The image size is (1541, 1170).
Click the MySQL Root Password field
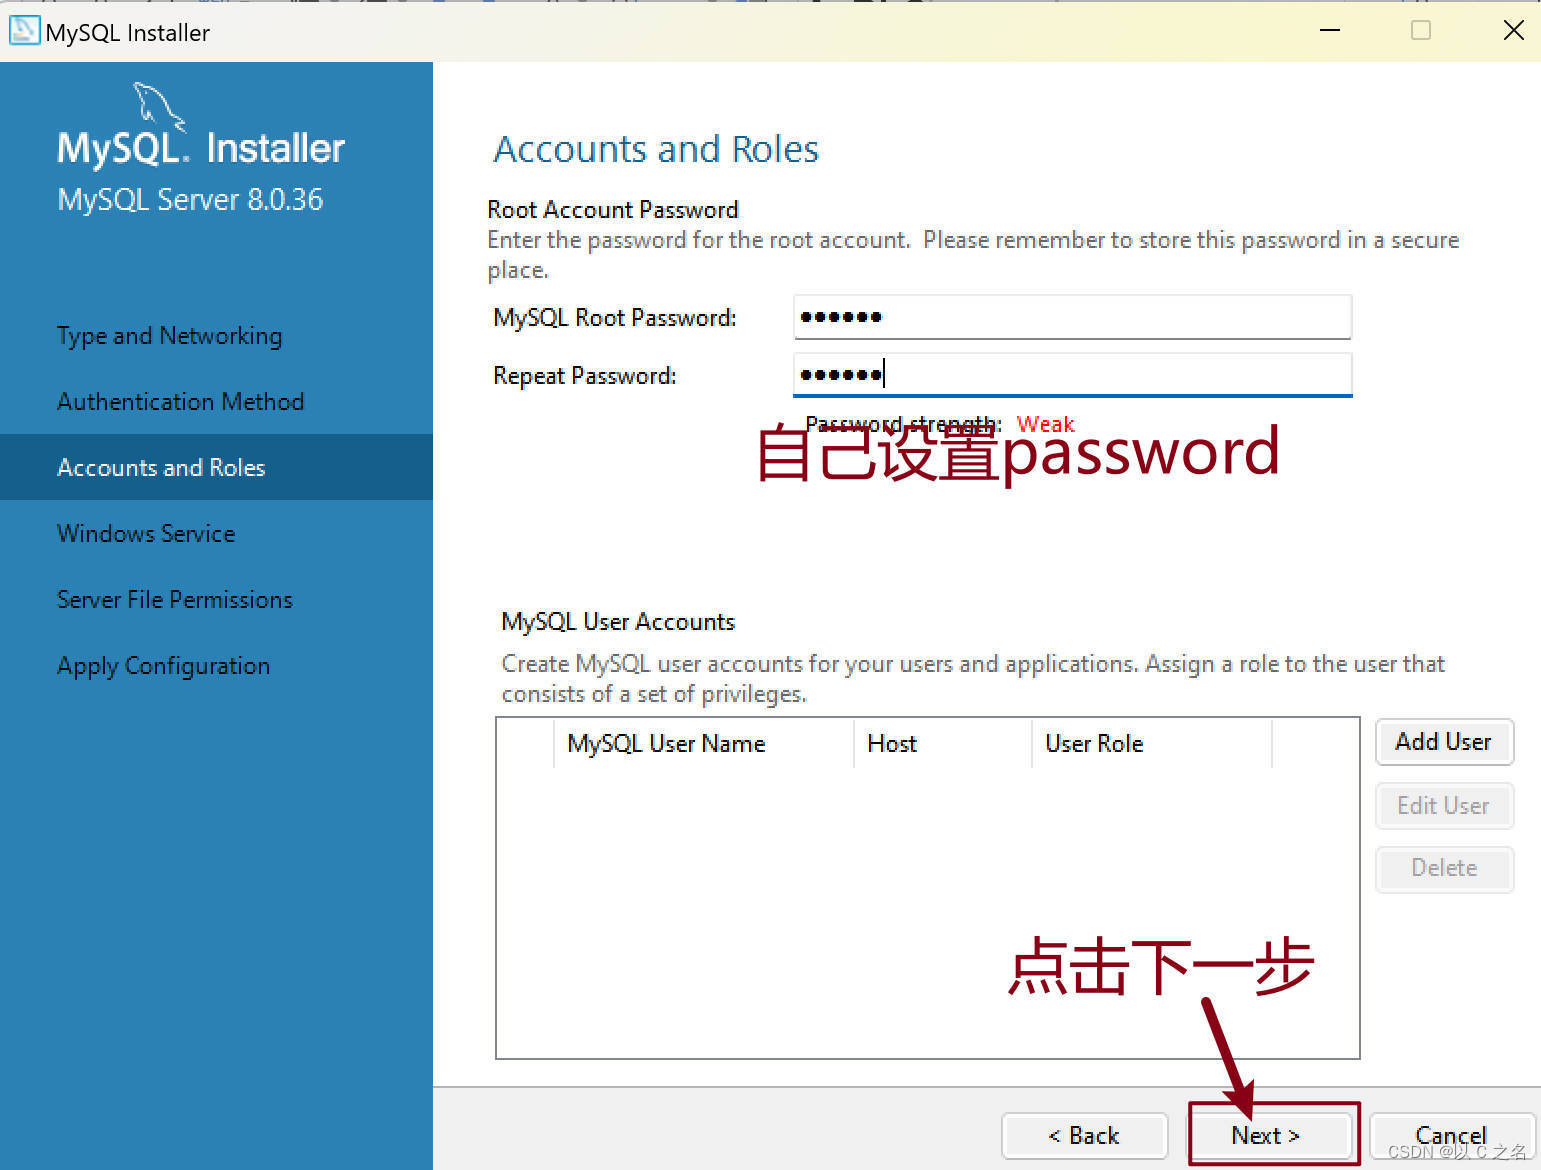point(1072,317)
